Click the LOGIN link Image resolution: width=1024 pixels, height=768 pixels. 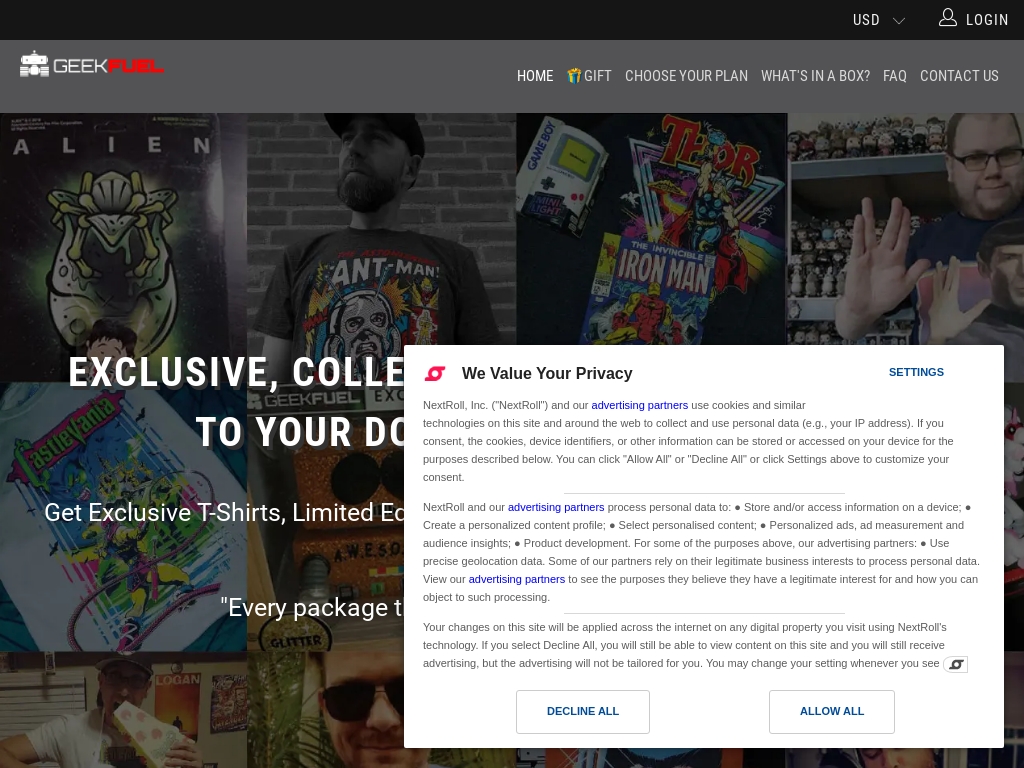coord(987,20)
